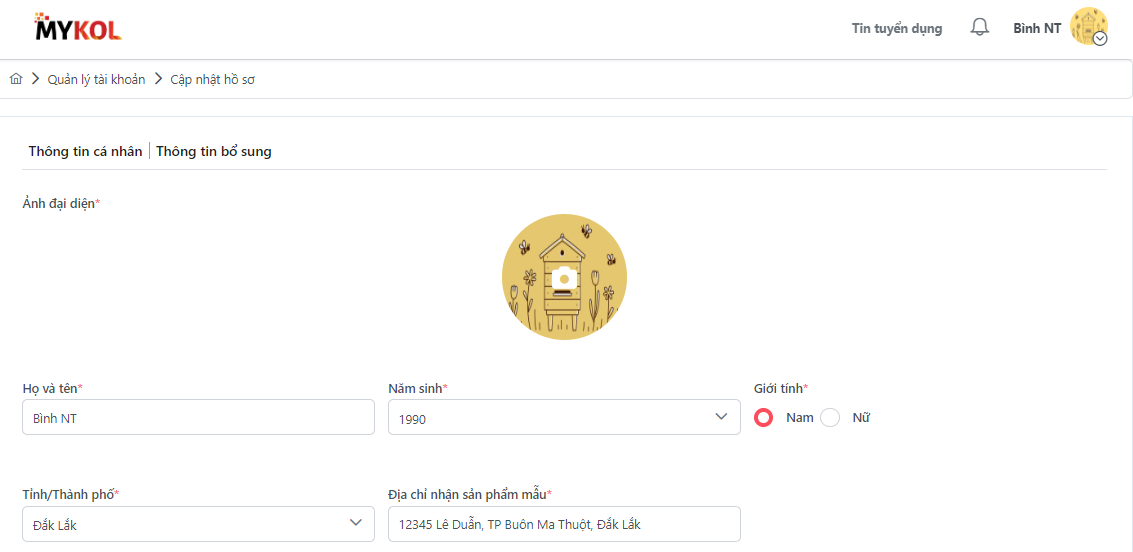Go to Quản lý tài khoản breadcrumb
Screen dimensions: 1133x552
coord(96,79)
